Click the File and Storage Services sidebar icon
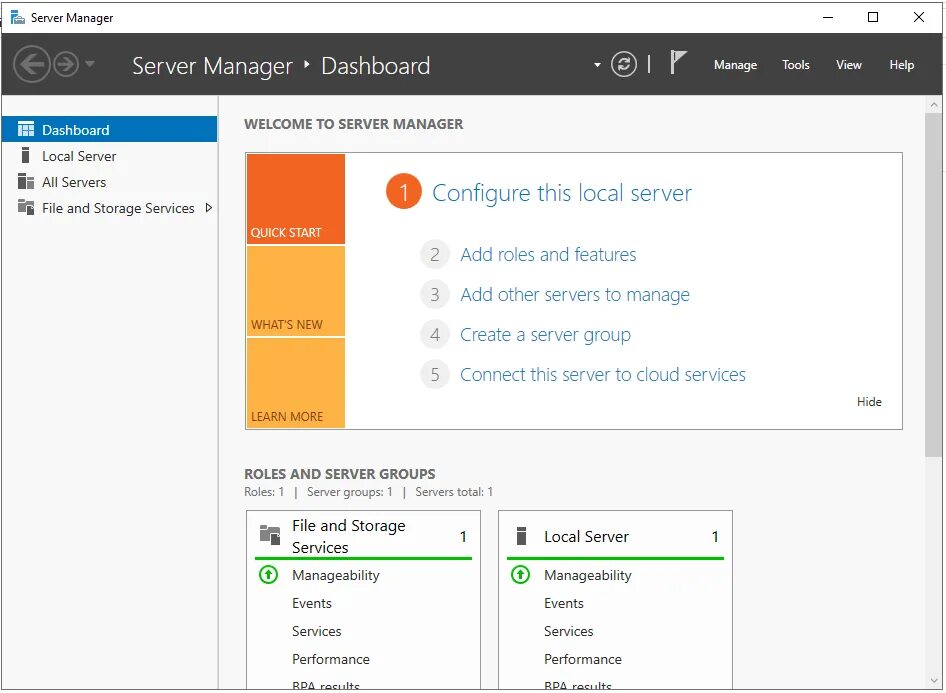This screenshot has width=946, height=693. 26,208
